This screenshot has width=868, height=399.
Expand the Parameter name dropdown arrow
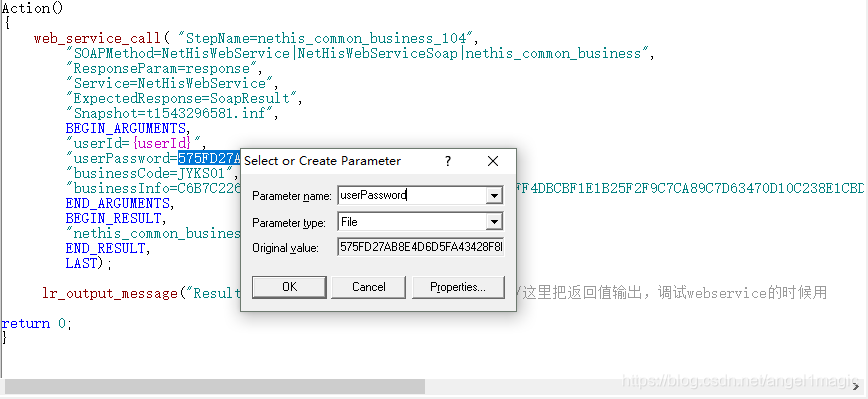[494, 195]
